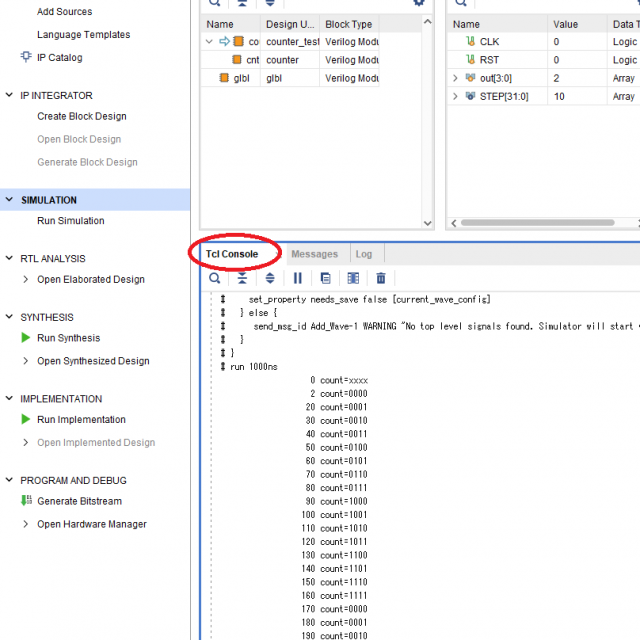Image resolution: width=640 pixels, height=640 pixels.
Task: Expand the STEP[31:0] array signal
Action: 456,96
